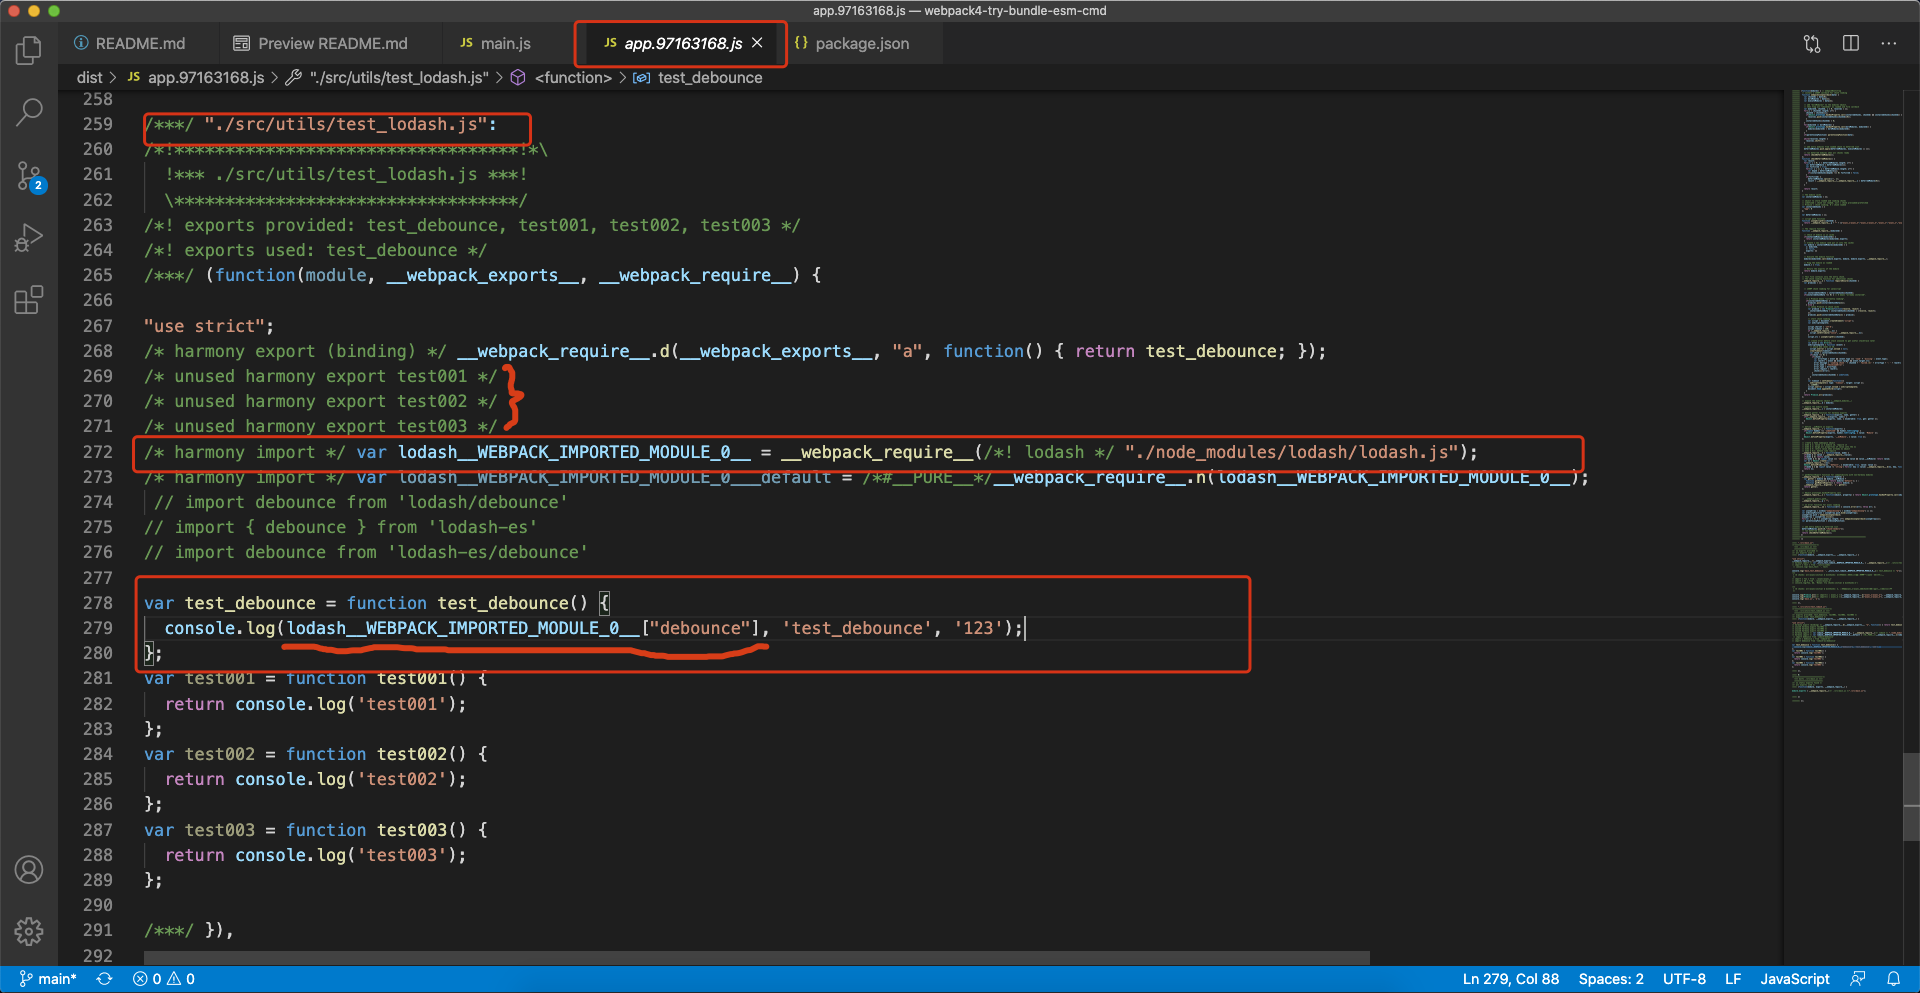This screenshot has width=1920, height=993.
Task: Click the "a" string on line 268
Action: [907, 351]
